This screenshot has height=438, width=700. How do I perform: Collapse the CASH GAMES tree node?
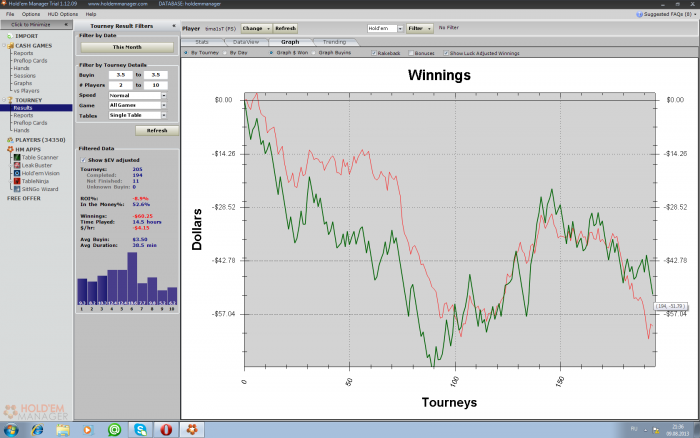[4, 46]
